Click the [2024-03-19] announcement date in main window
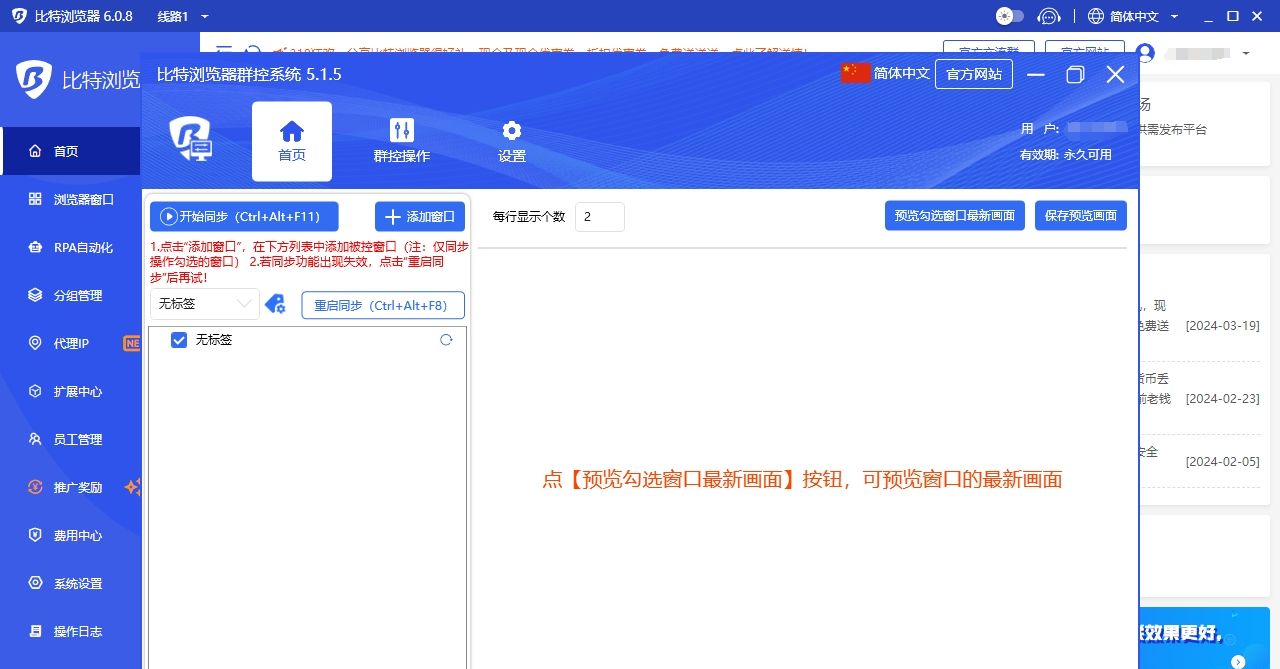1280x669 pixels. coord(1222,326)
